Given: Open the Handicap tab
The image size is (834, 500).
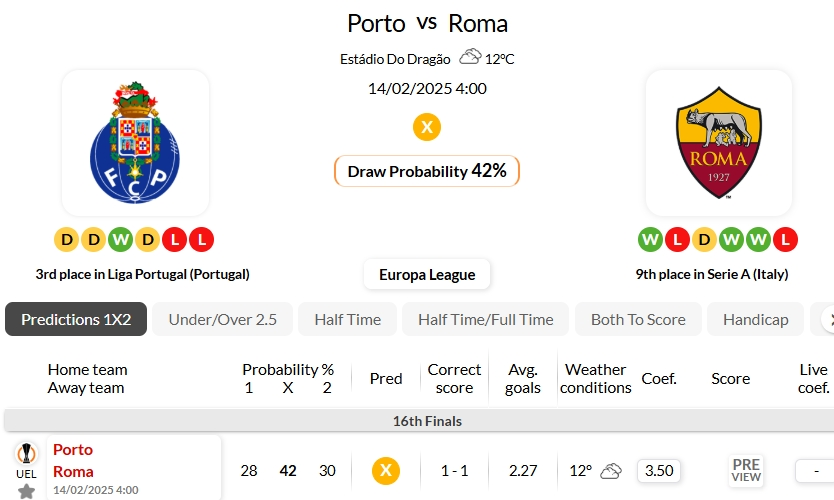Looking at the screenshot, I should [x=755, y=319].
